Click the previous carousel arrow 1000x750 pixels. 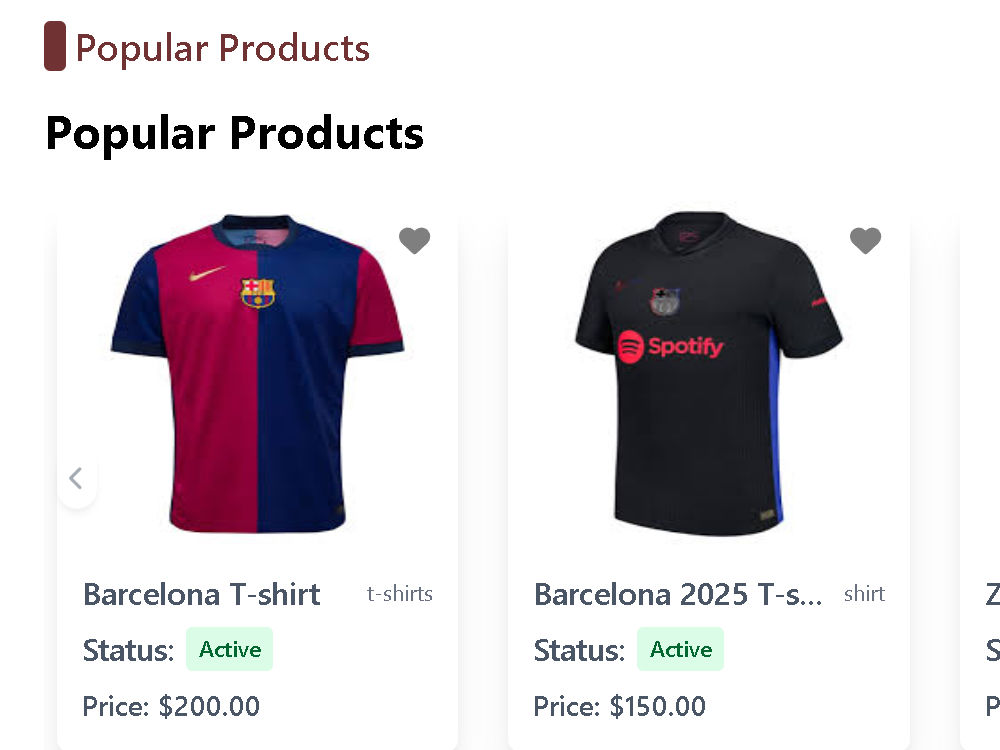pyautogui.click(x=77, y=478)
